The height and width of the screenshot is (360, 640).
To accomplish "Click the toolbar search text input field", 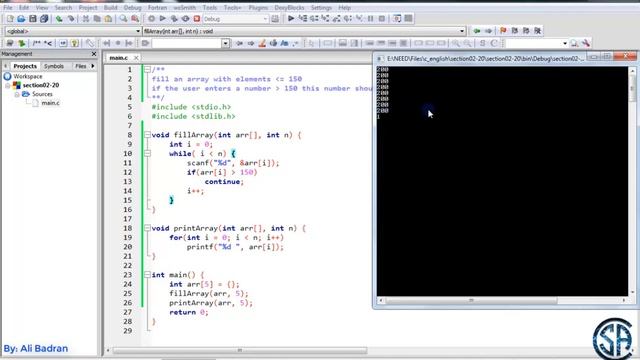I will coord(187,43).
